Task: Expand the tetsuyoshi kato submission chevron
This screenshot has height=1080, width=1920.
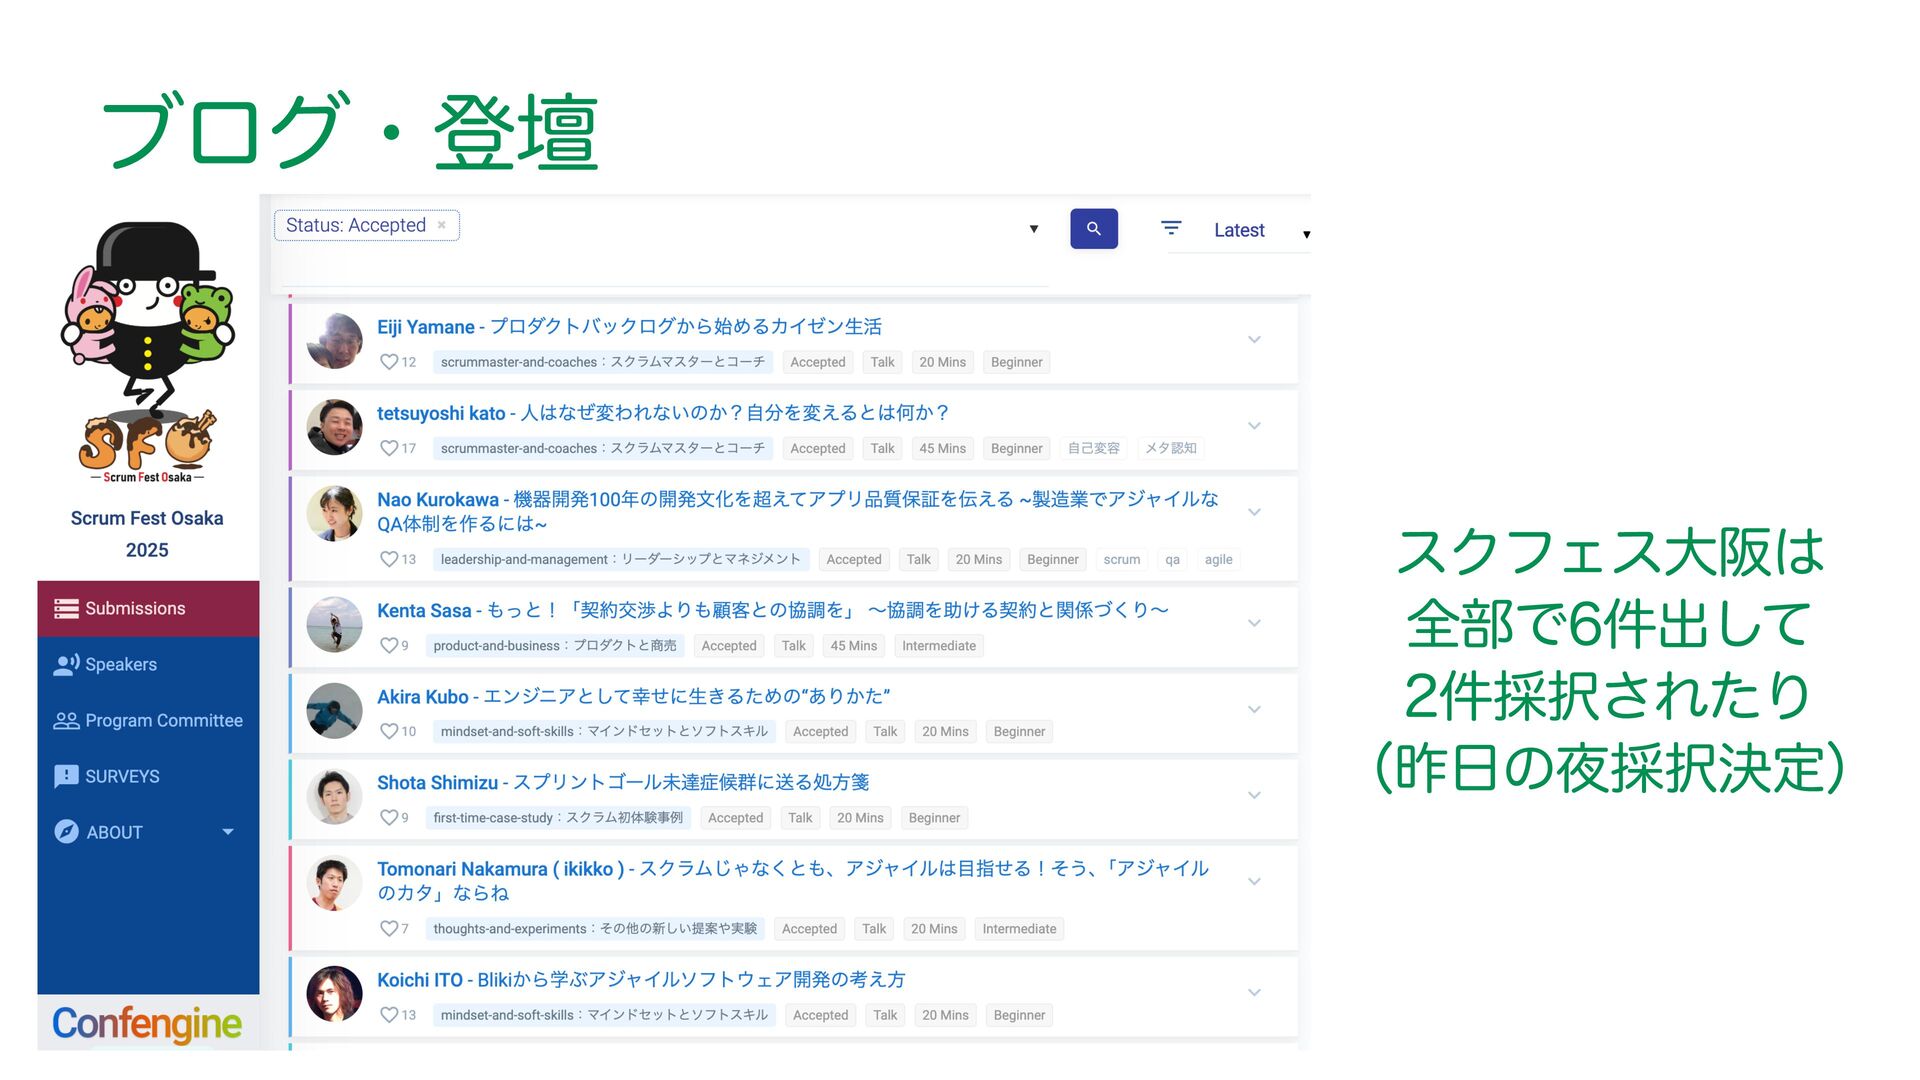Action: click(x=1254, y=426)
